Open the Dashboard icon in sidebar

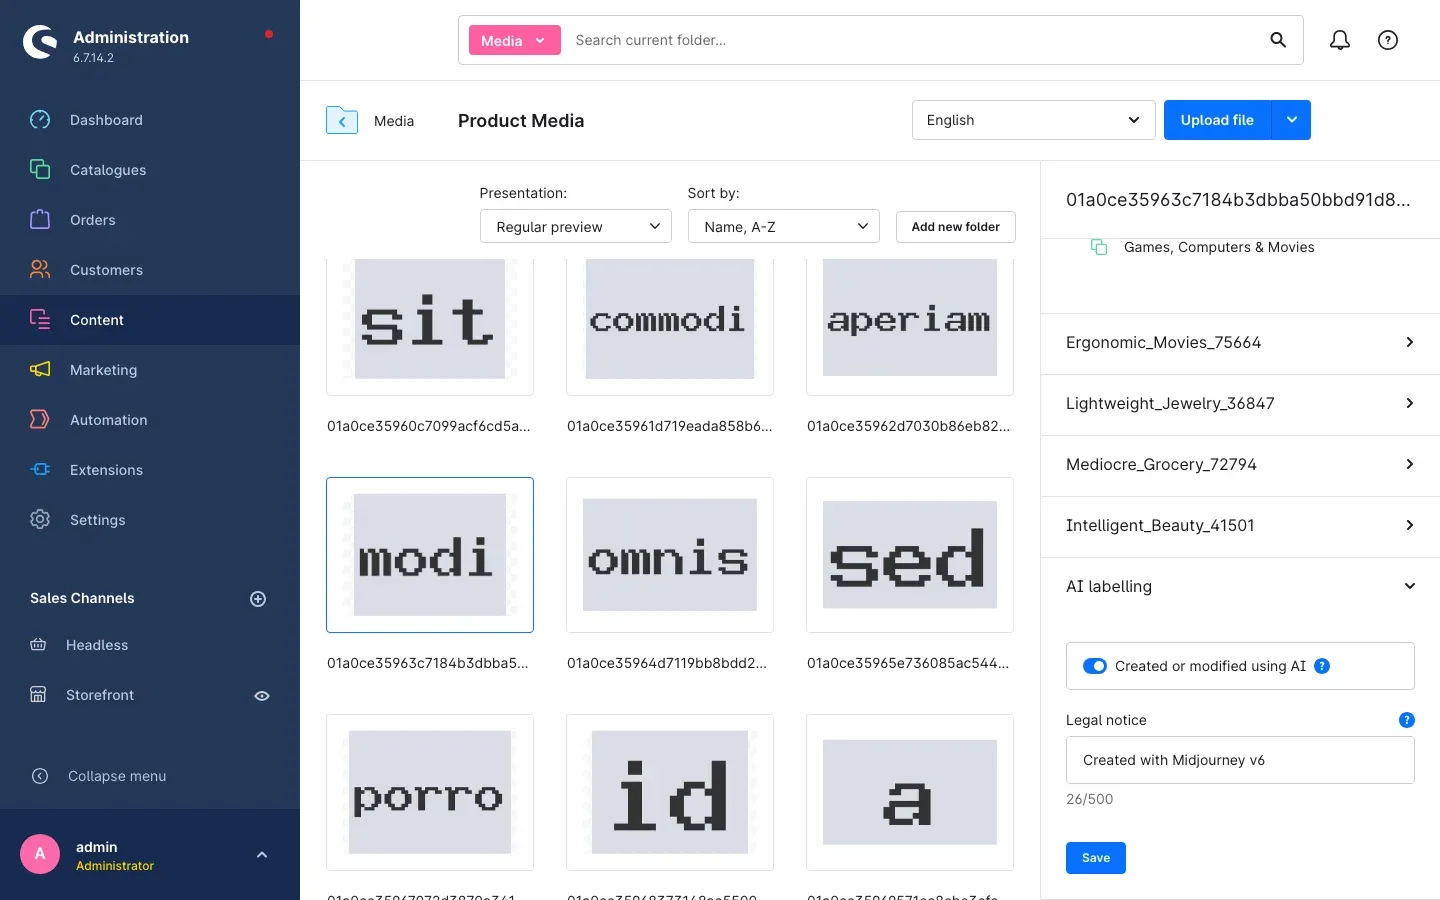(x=40, y=120)
